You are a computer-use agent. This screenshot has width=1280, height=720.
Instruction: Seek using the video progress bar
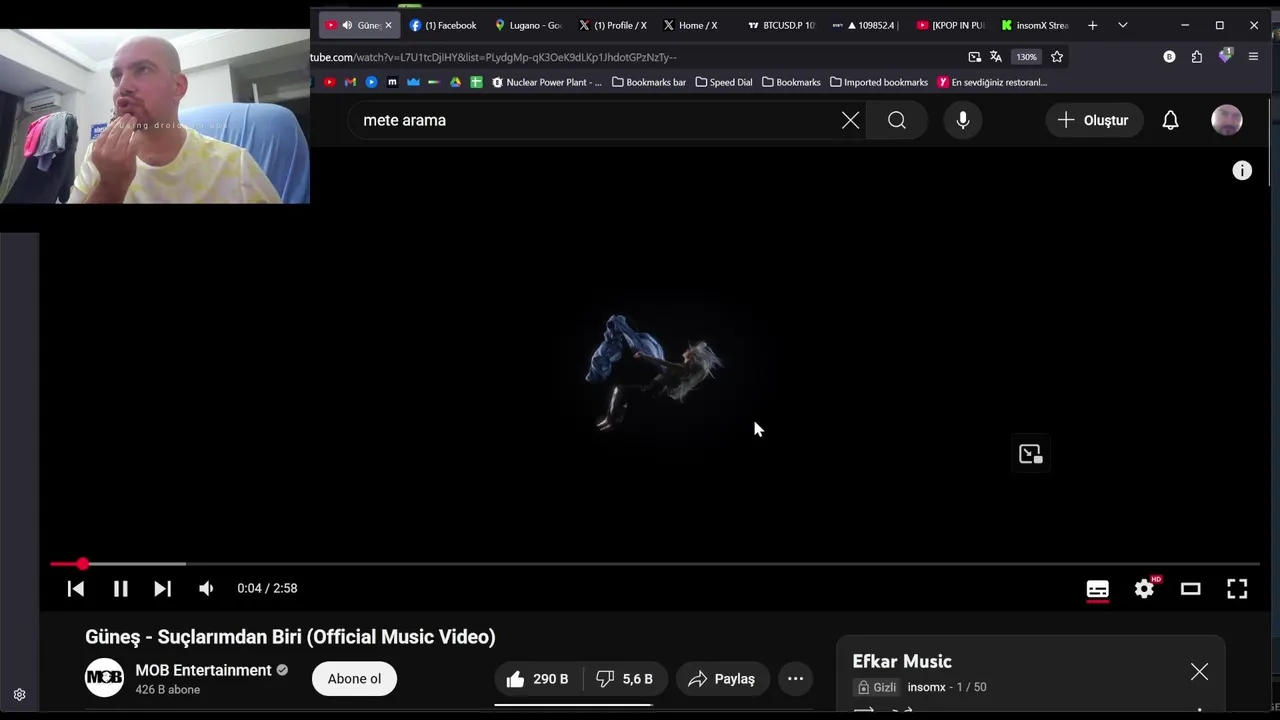(655, 564)
